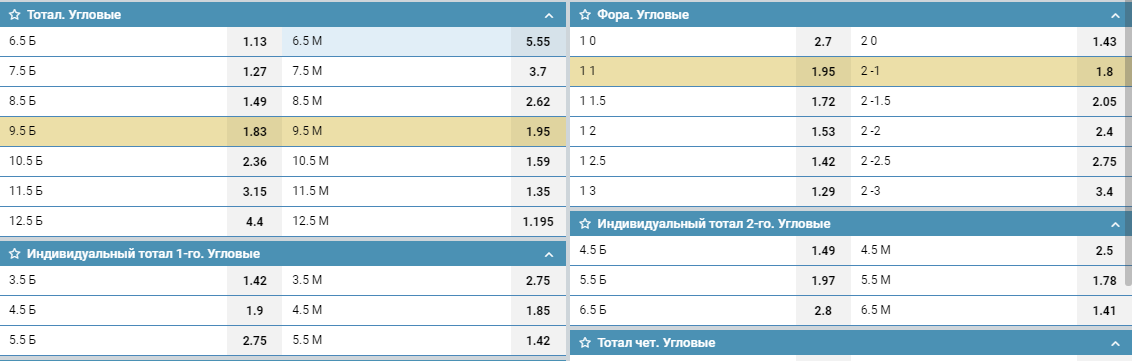Choose 12.5 М odds 1.195
1132x361 pixels.
click(539, 222)
